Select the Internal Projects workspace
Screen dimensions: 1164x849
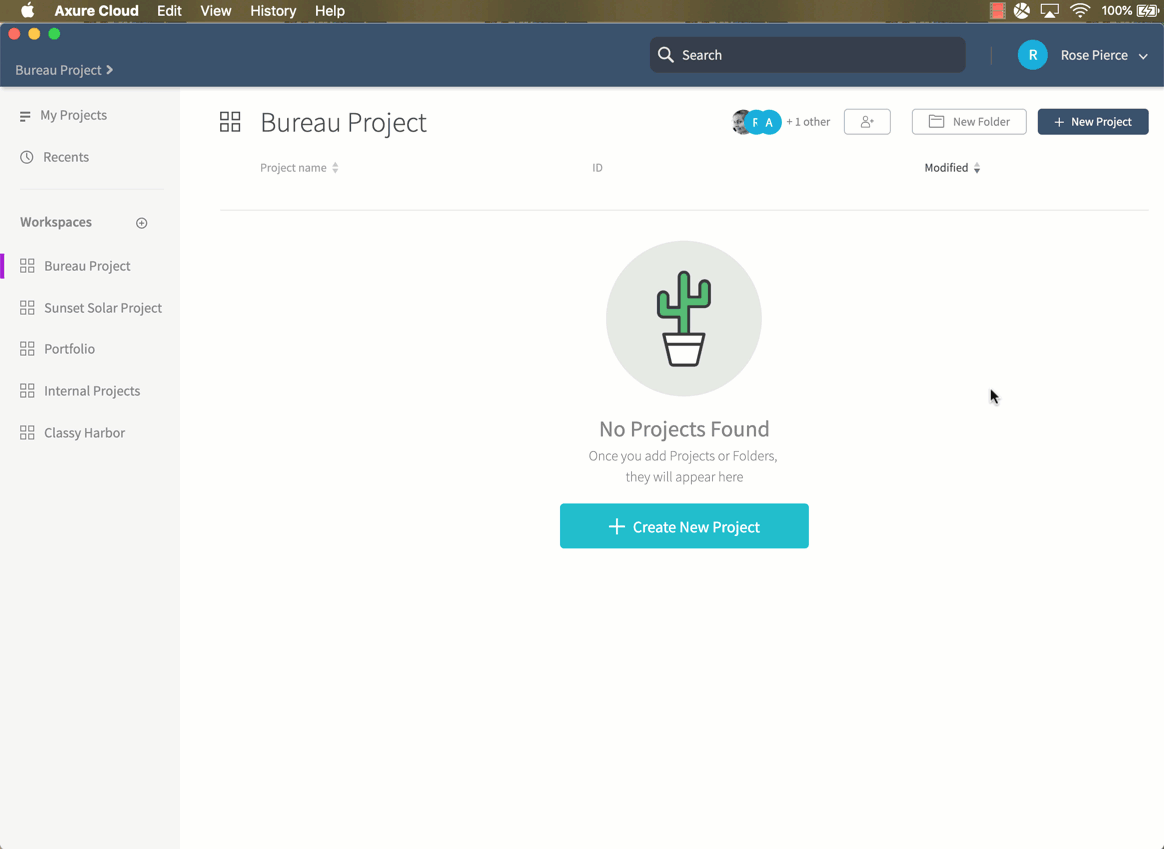tap(92, 391)
